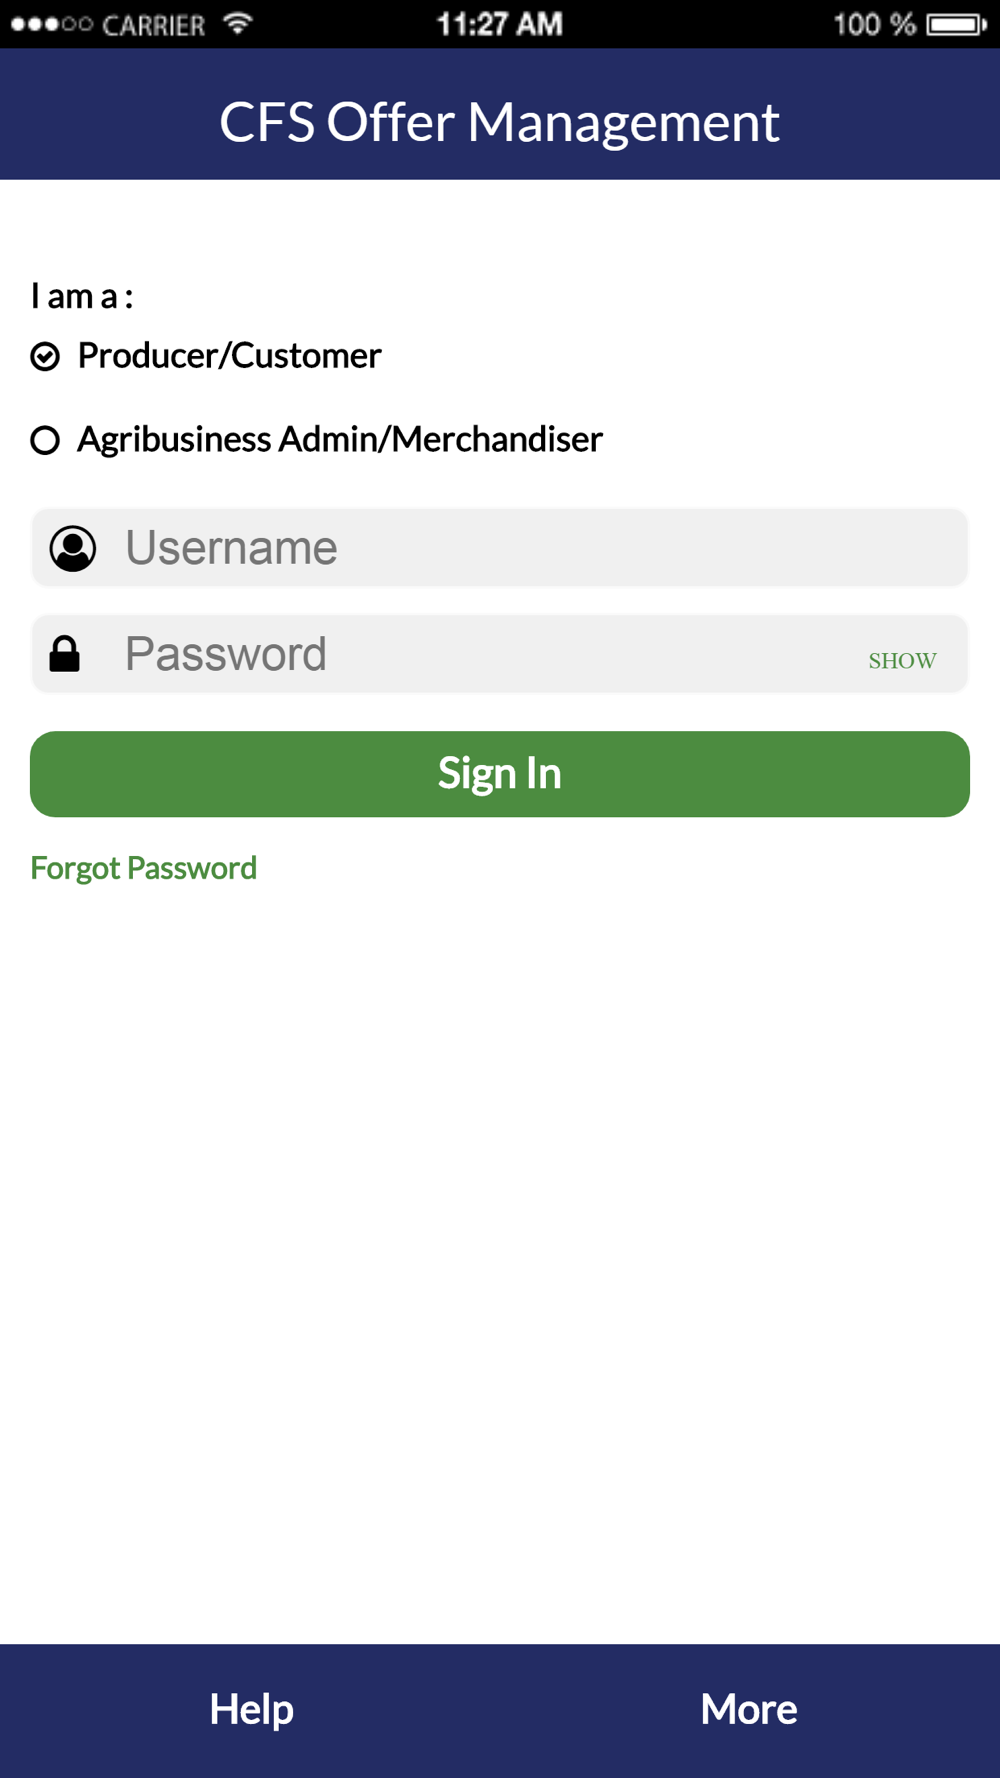Click the CFS Offer Management header title
The height and width of the screenshot is (1778, 1000).
pyautogui.click(x=499, y=122)
